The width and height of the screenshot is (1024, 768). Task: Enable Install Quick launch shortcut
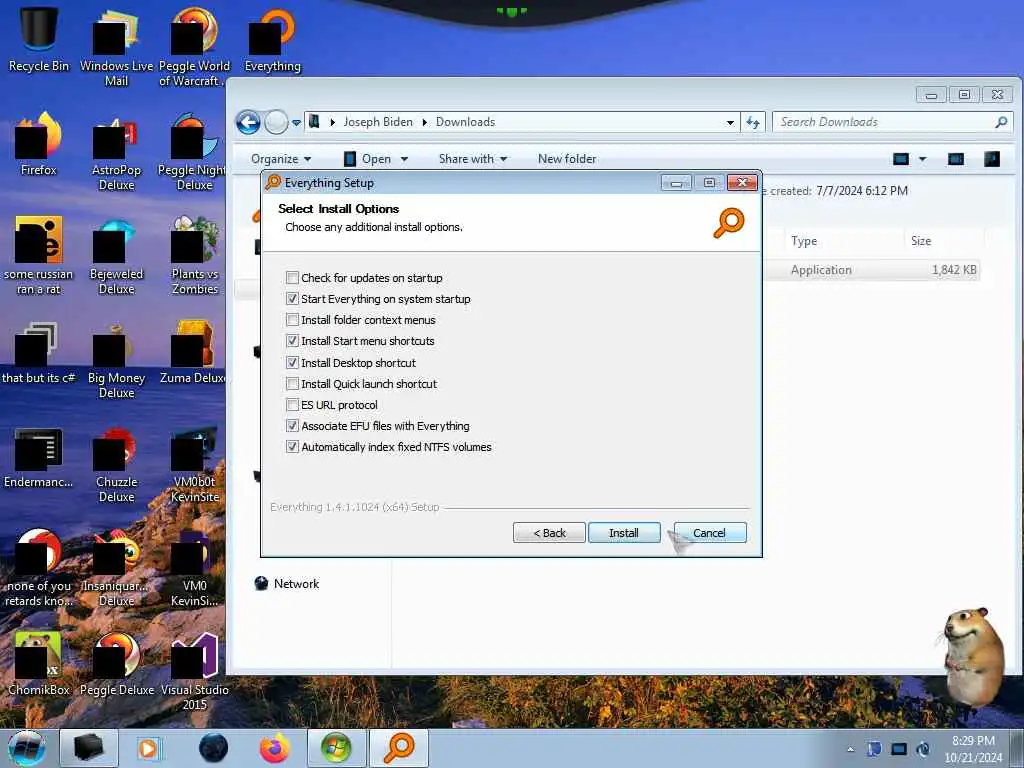point(293,384)
